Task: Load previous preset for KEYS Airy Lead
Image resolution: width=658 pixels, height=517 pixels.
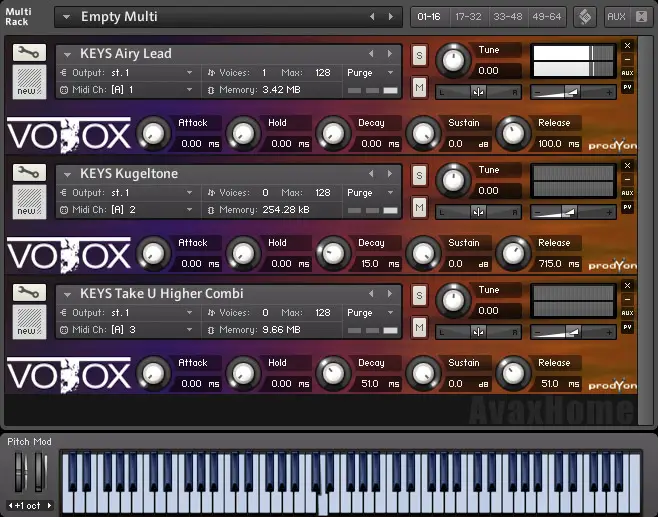Action: pyautogui.click(x=371, y=54)
